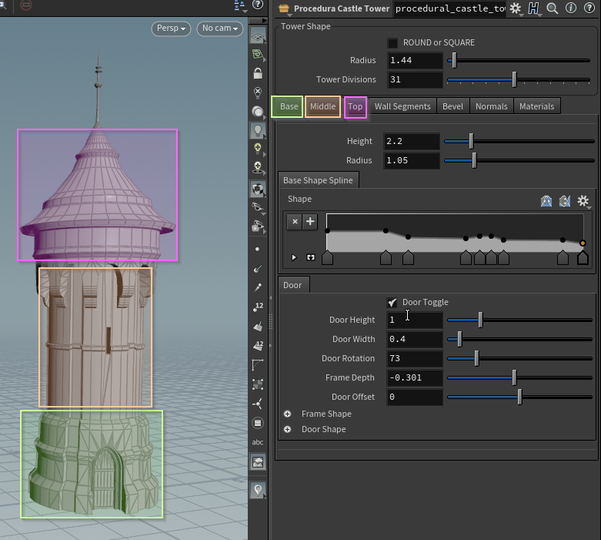This screenshot has height=540, width=601.
Task: Select the Door tab
Action: (x=292, y=285)
